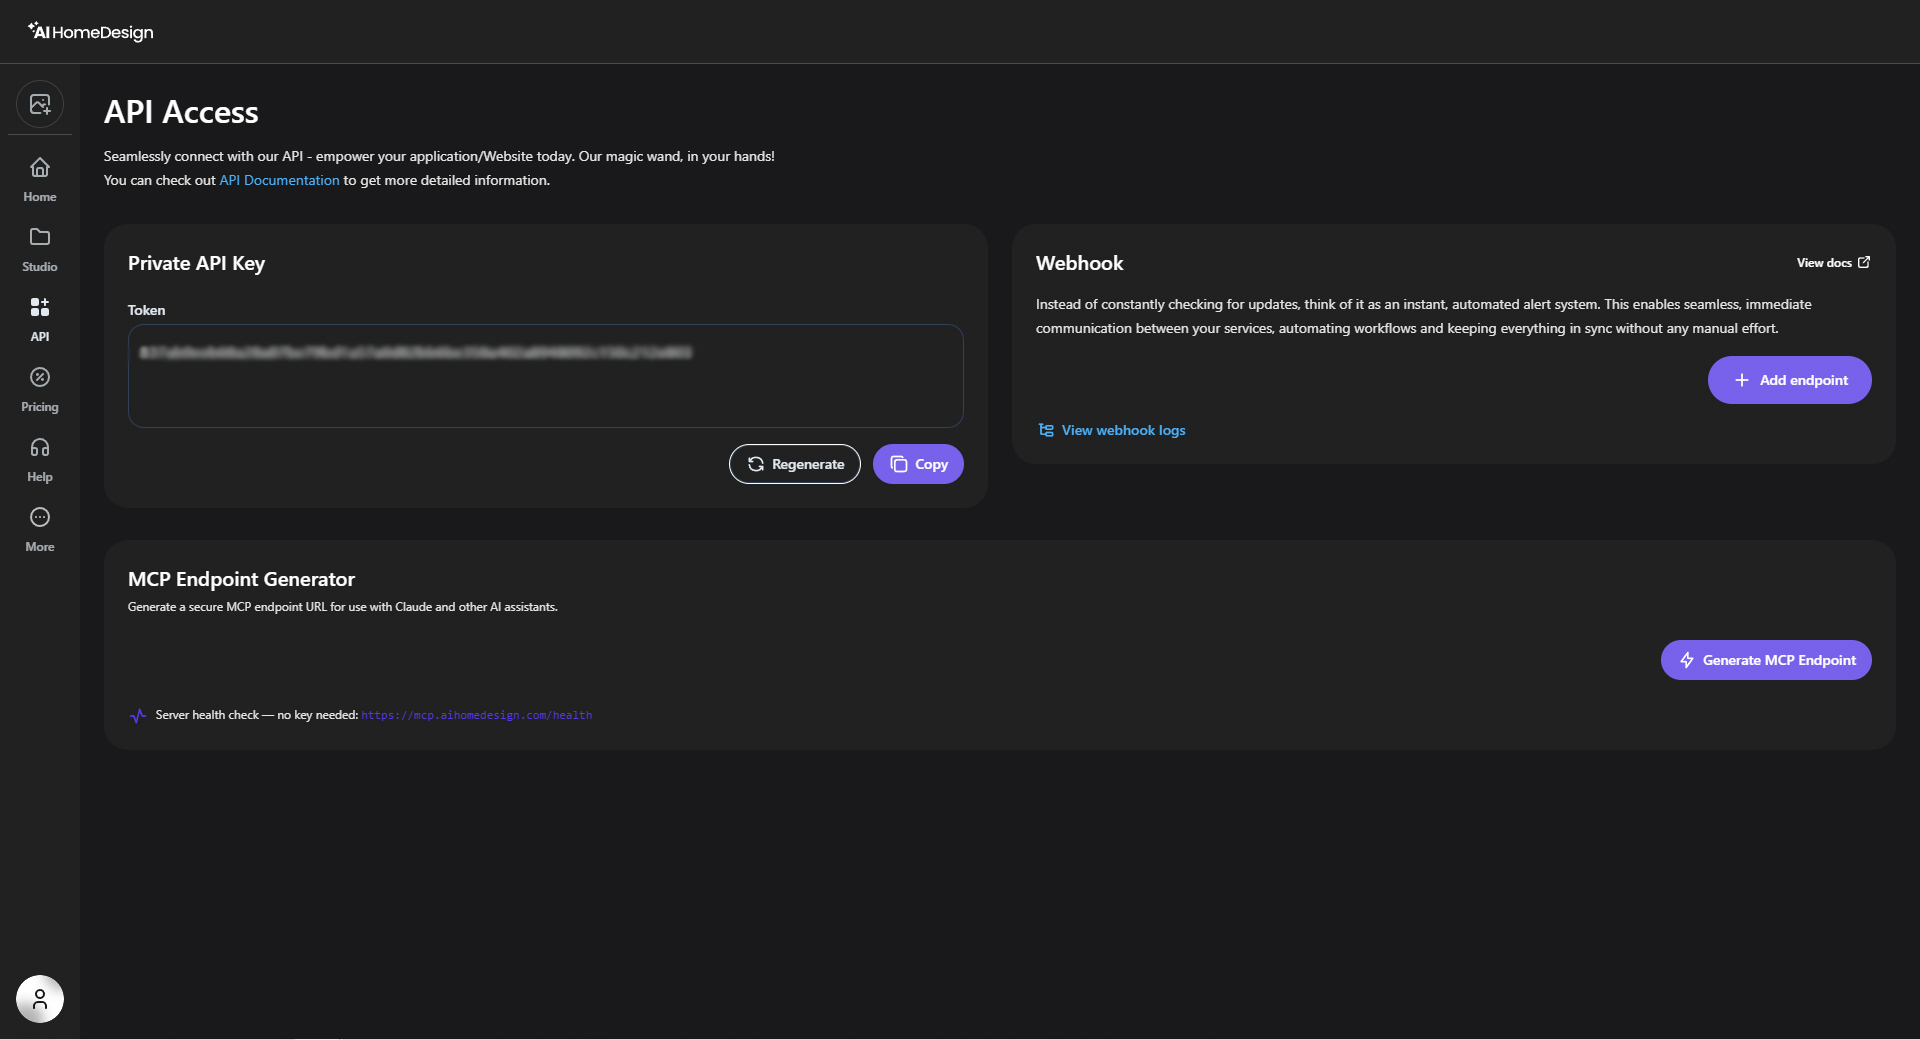Click the AI HomeDesign logo

tap(90, 32)
